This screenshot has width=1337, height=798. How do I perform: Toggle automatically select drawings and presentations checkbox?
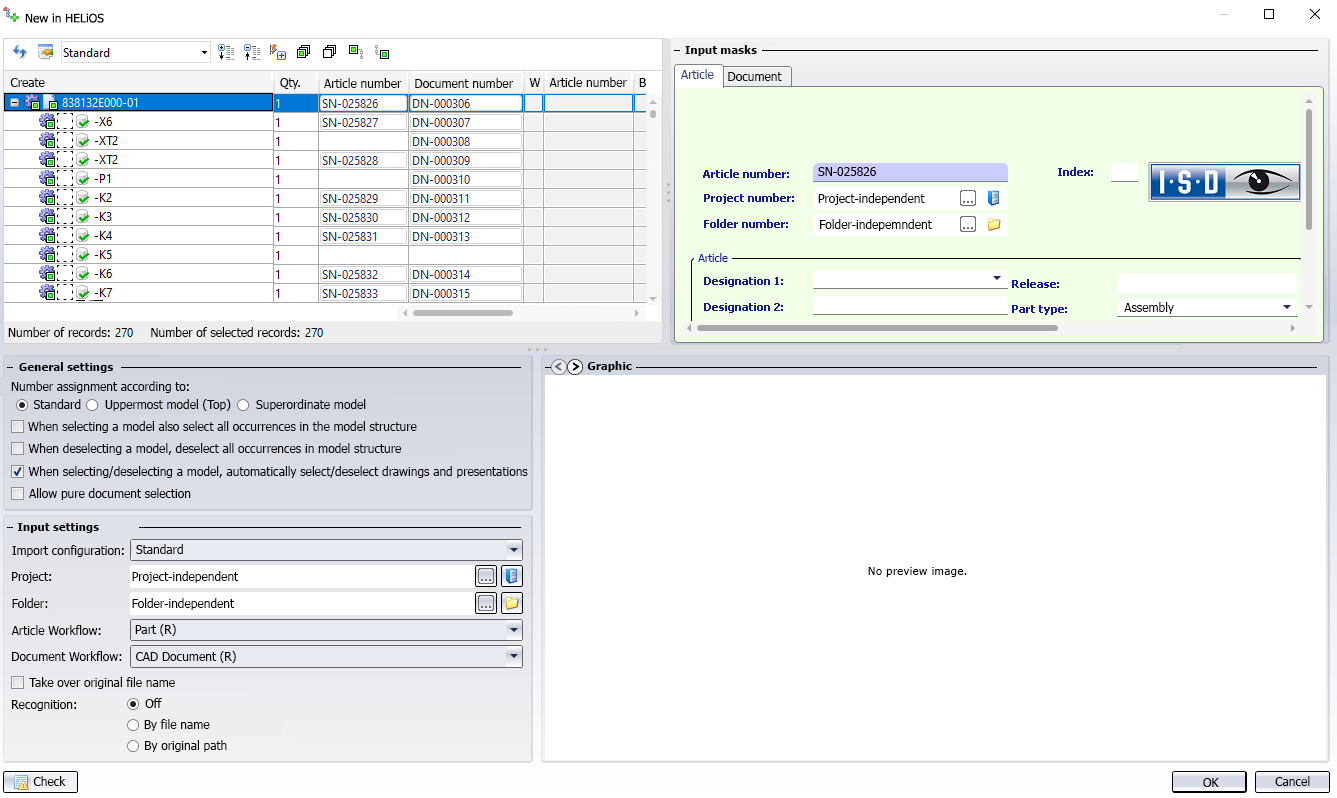(18, 471)
